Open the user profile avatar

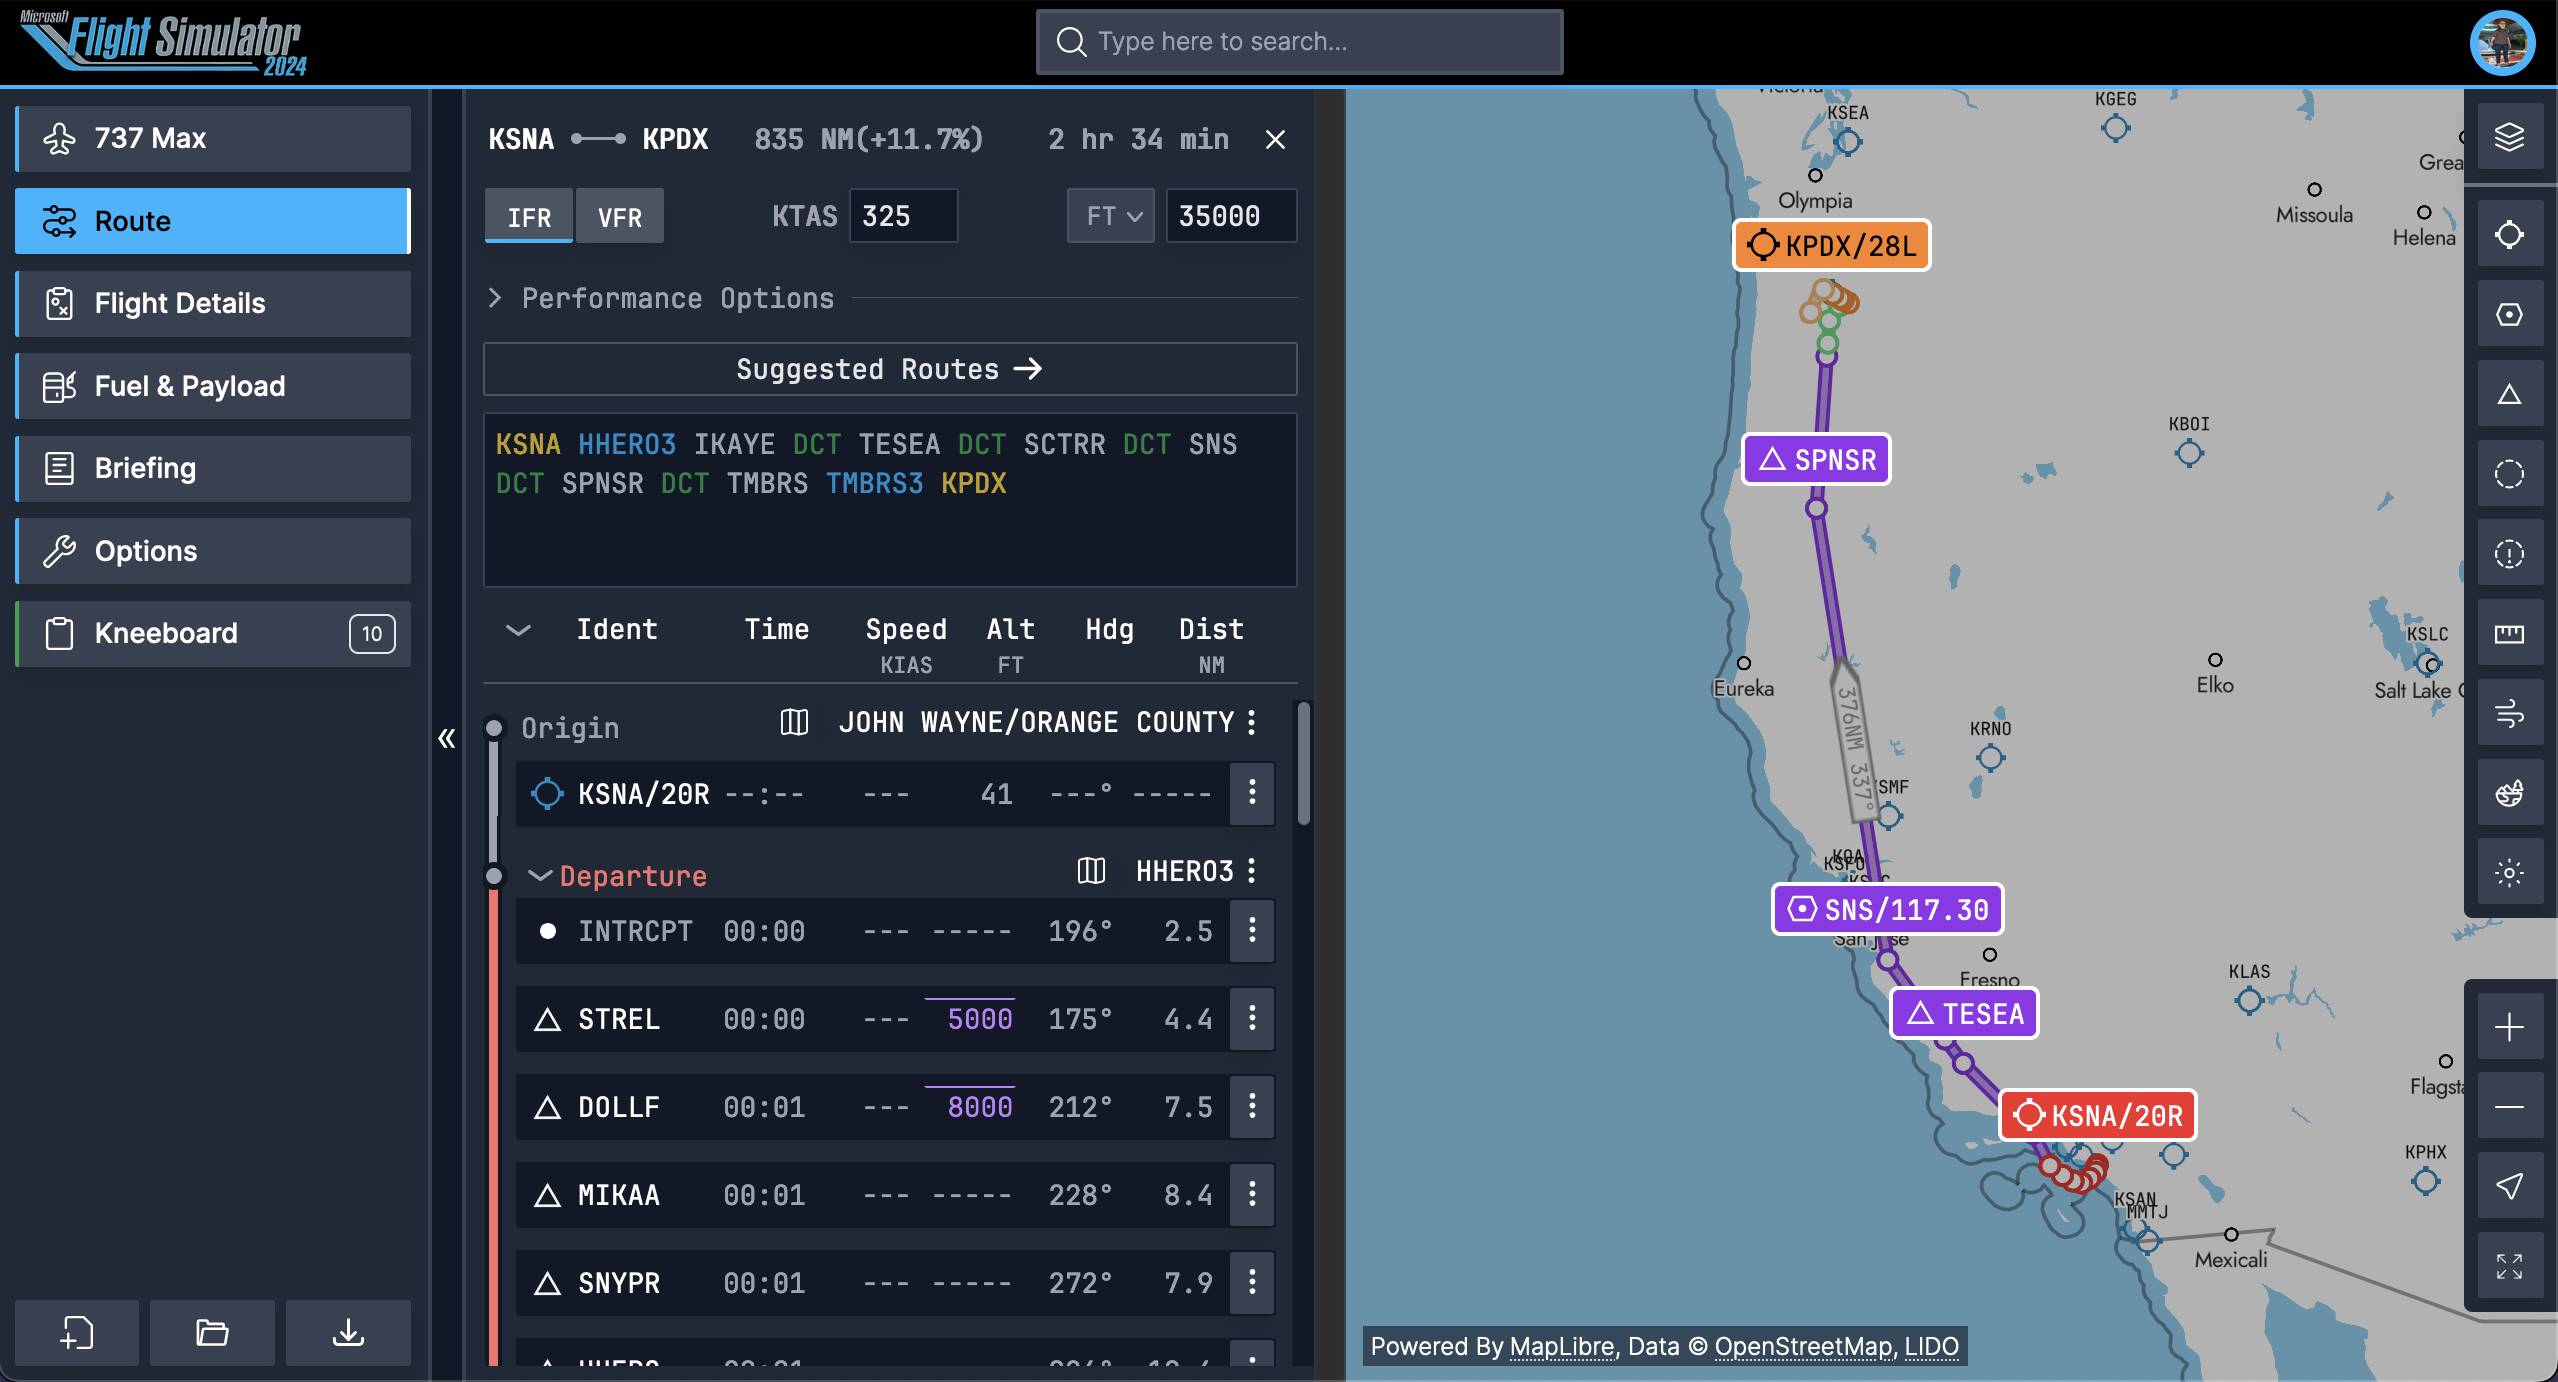point(2502,42)
